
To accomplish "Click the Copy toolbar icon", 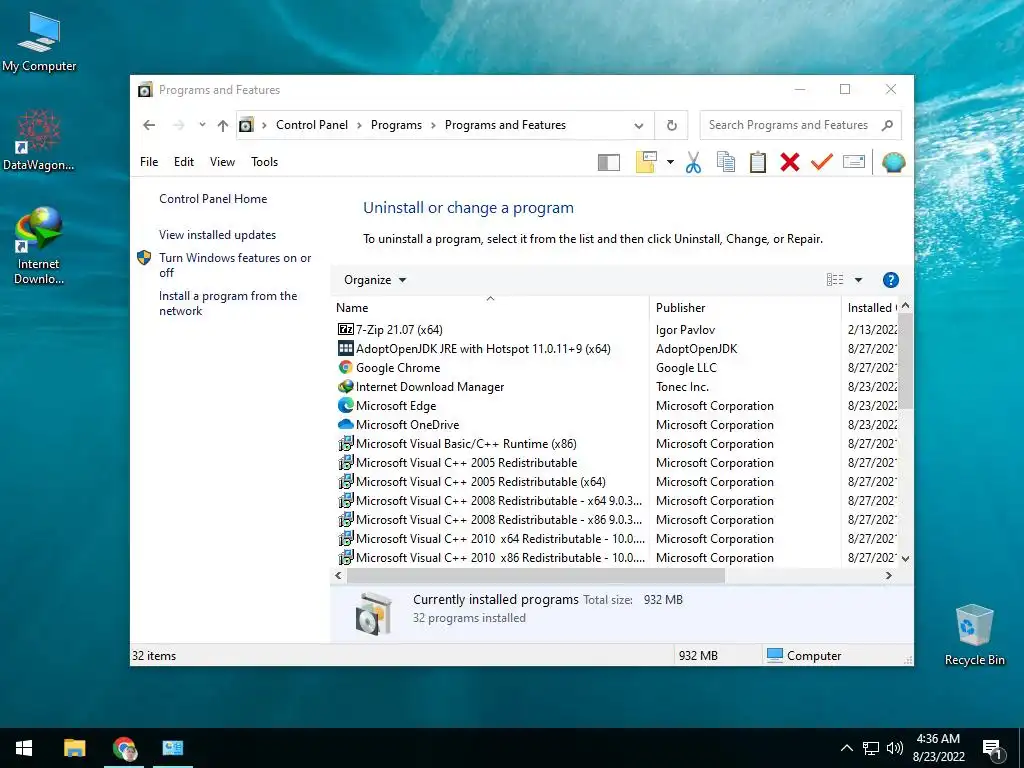I will (x=726, y=162).
